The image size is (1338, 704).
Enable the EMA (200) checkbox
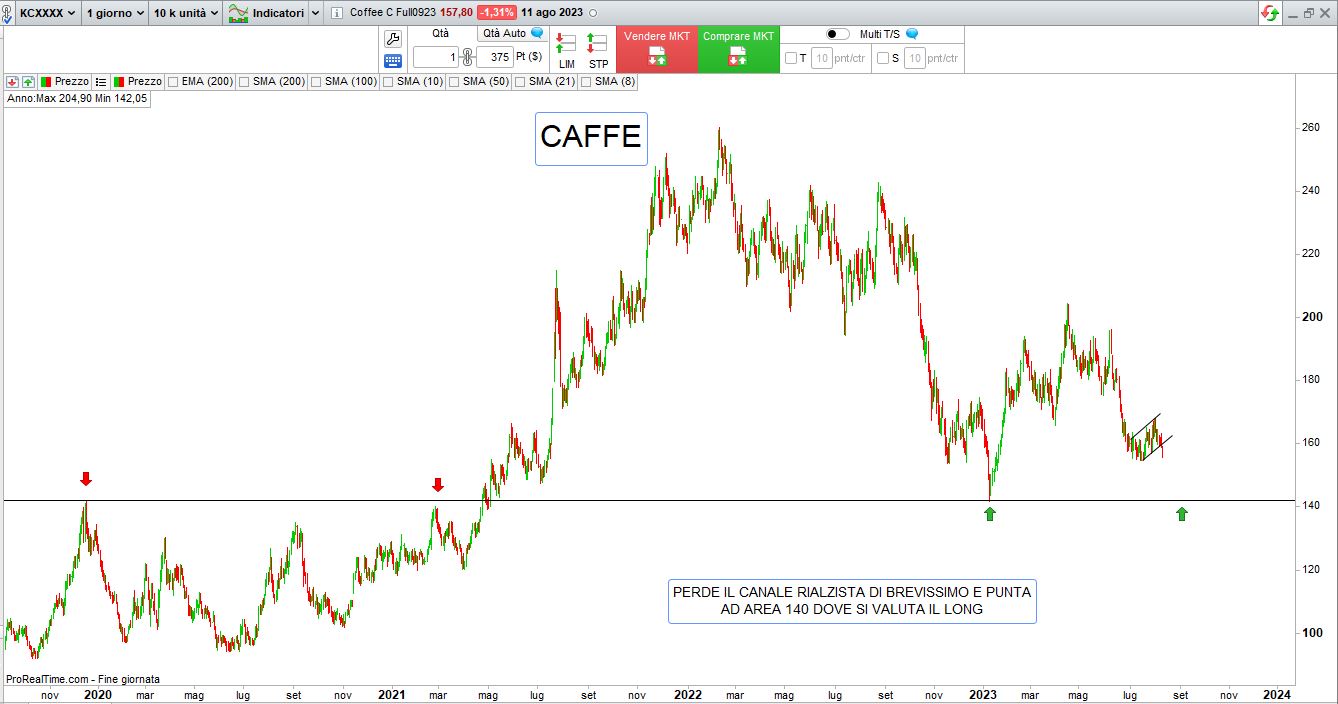click(174, 82)
